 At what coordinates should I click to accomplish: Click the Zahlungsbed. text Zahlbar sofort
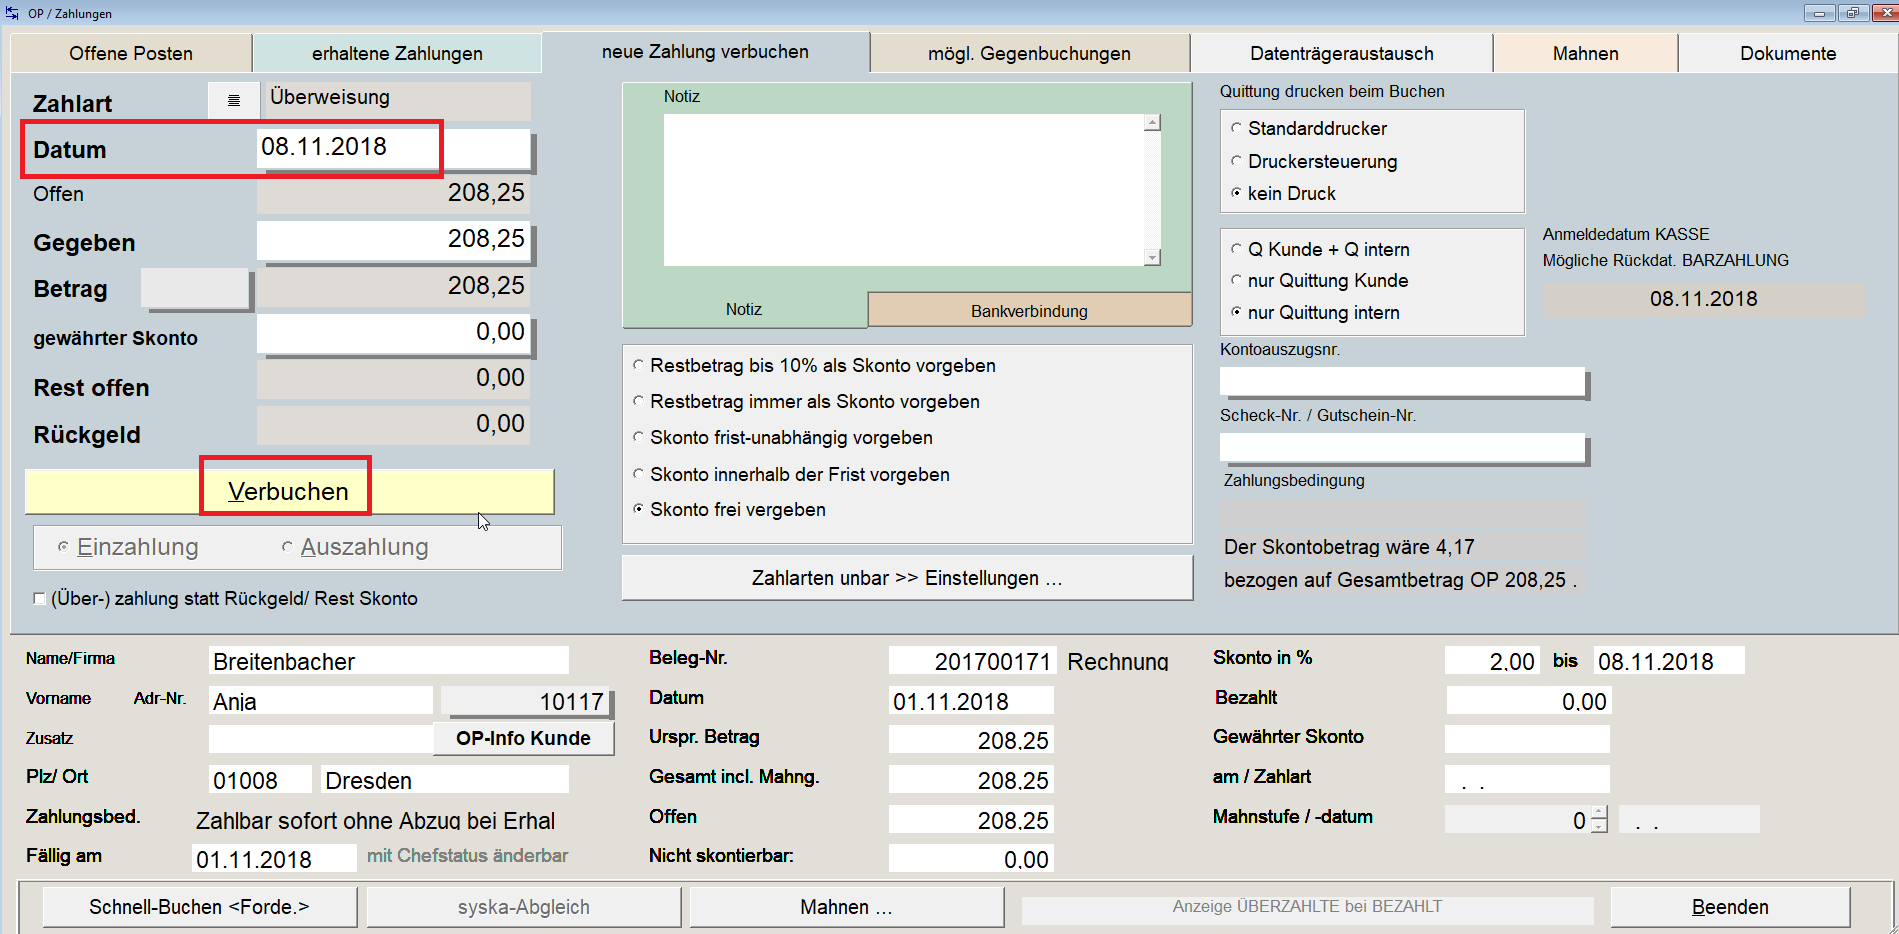pos(375,820)
